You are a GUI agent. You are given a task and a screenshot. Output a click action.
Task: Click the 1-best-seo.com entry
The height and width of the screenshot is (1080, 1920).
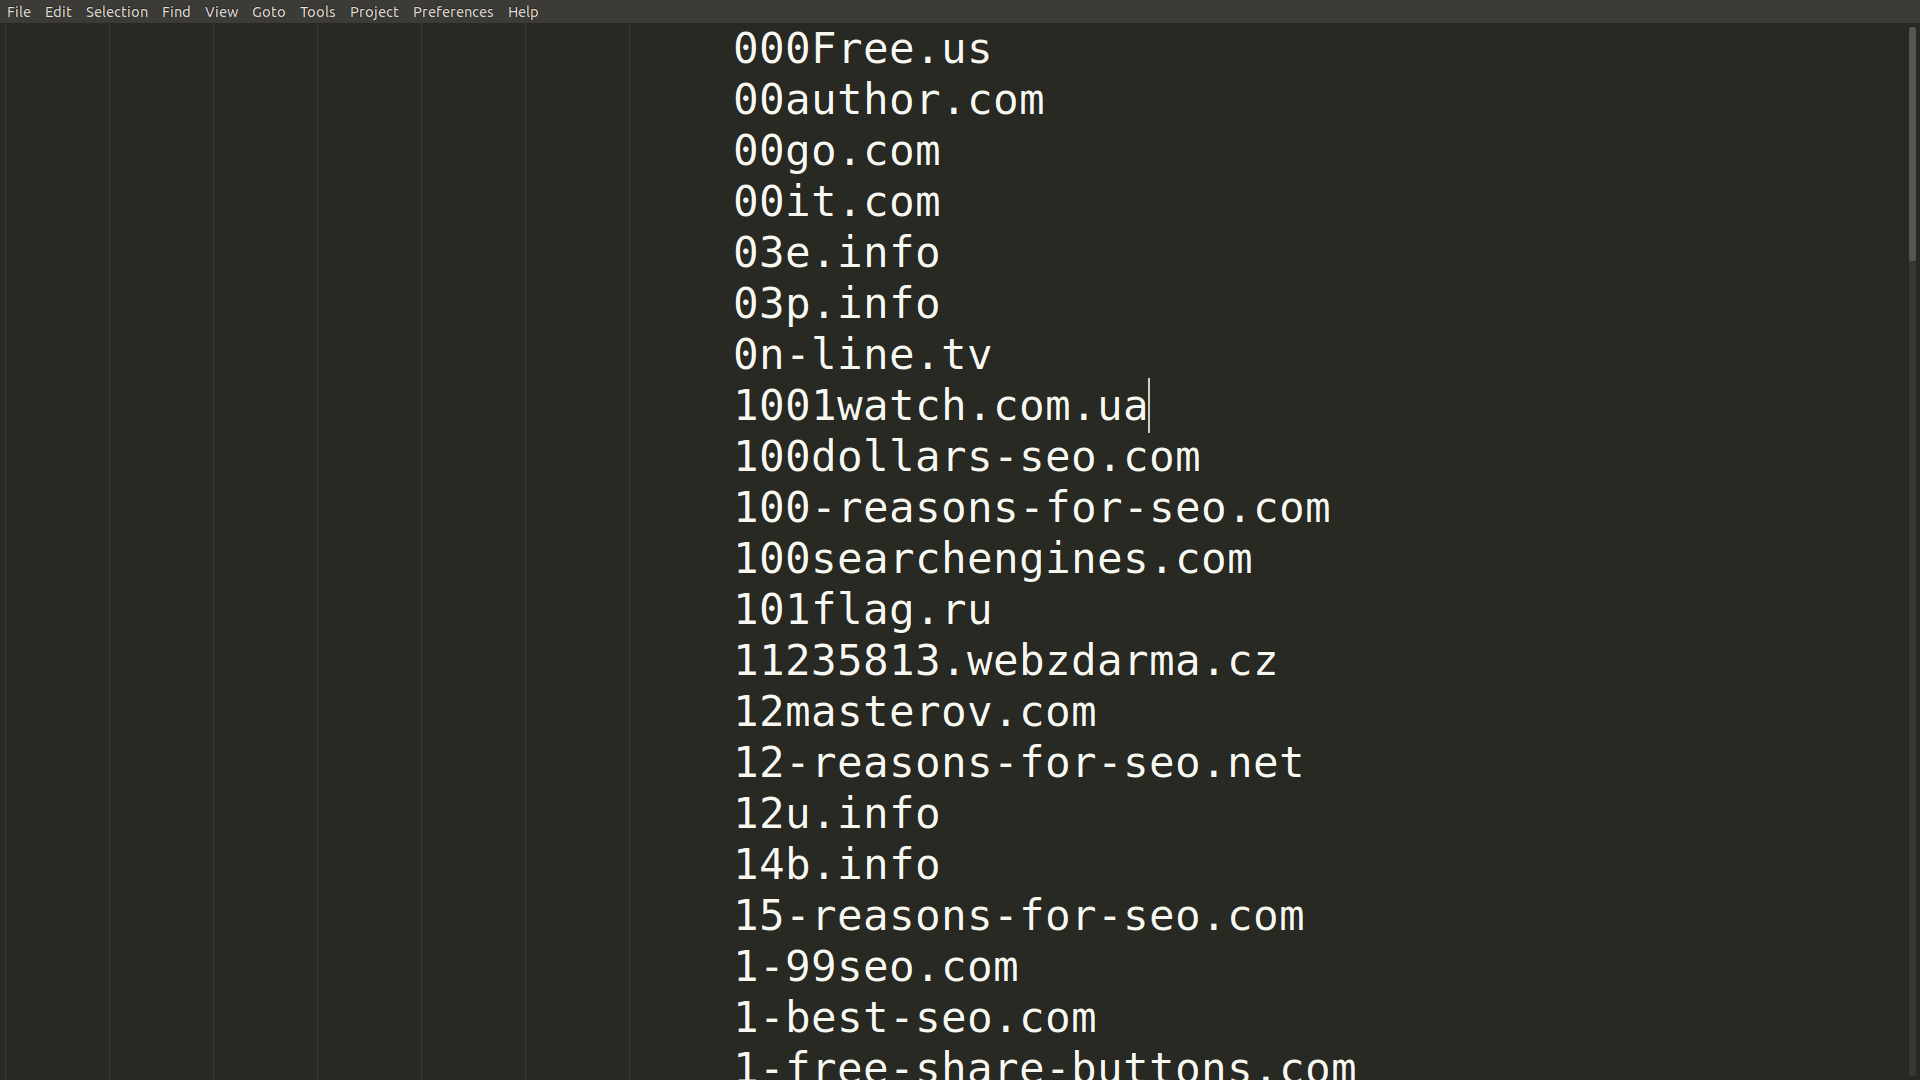(914, 1016)
